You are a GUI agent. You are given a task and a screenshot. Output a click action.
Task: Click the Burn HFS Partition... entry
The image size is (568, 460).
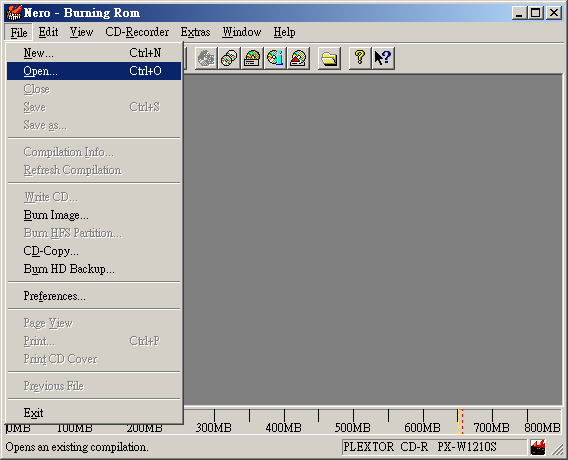[94, 233]
